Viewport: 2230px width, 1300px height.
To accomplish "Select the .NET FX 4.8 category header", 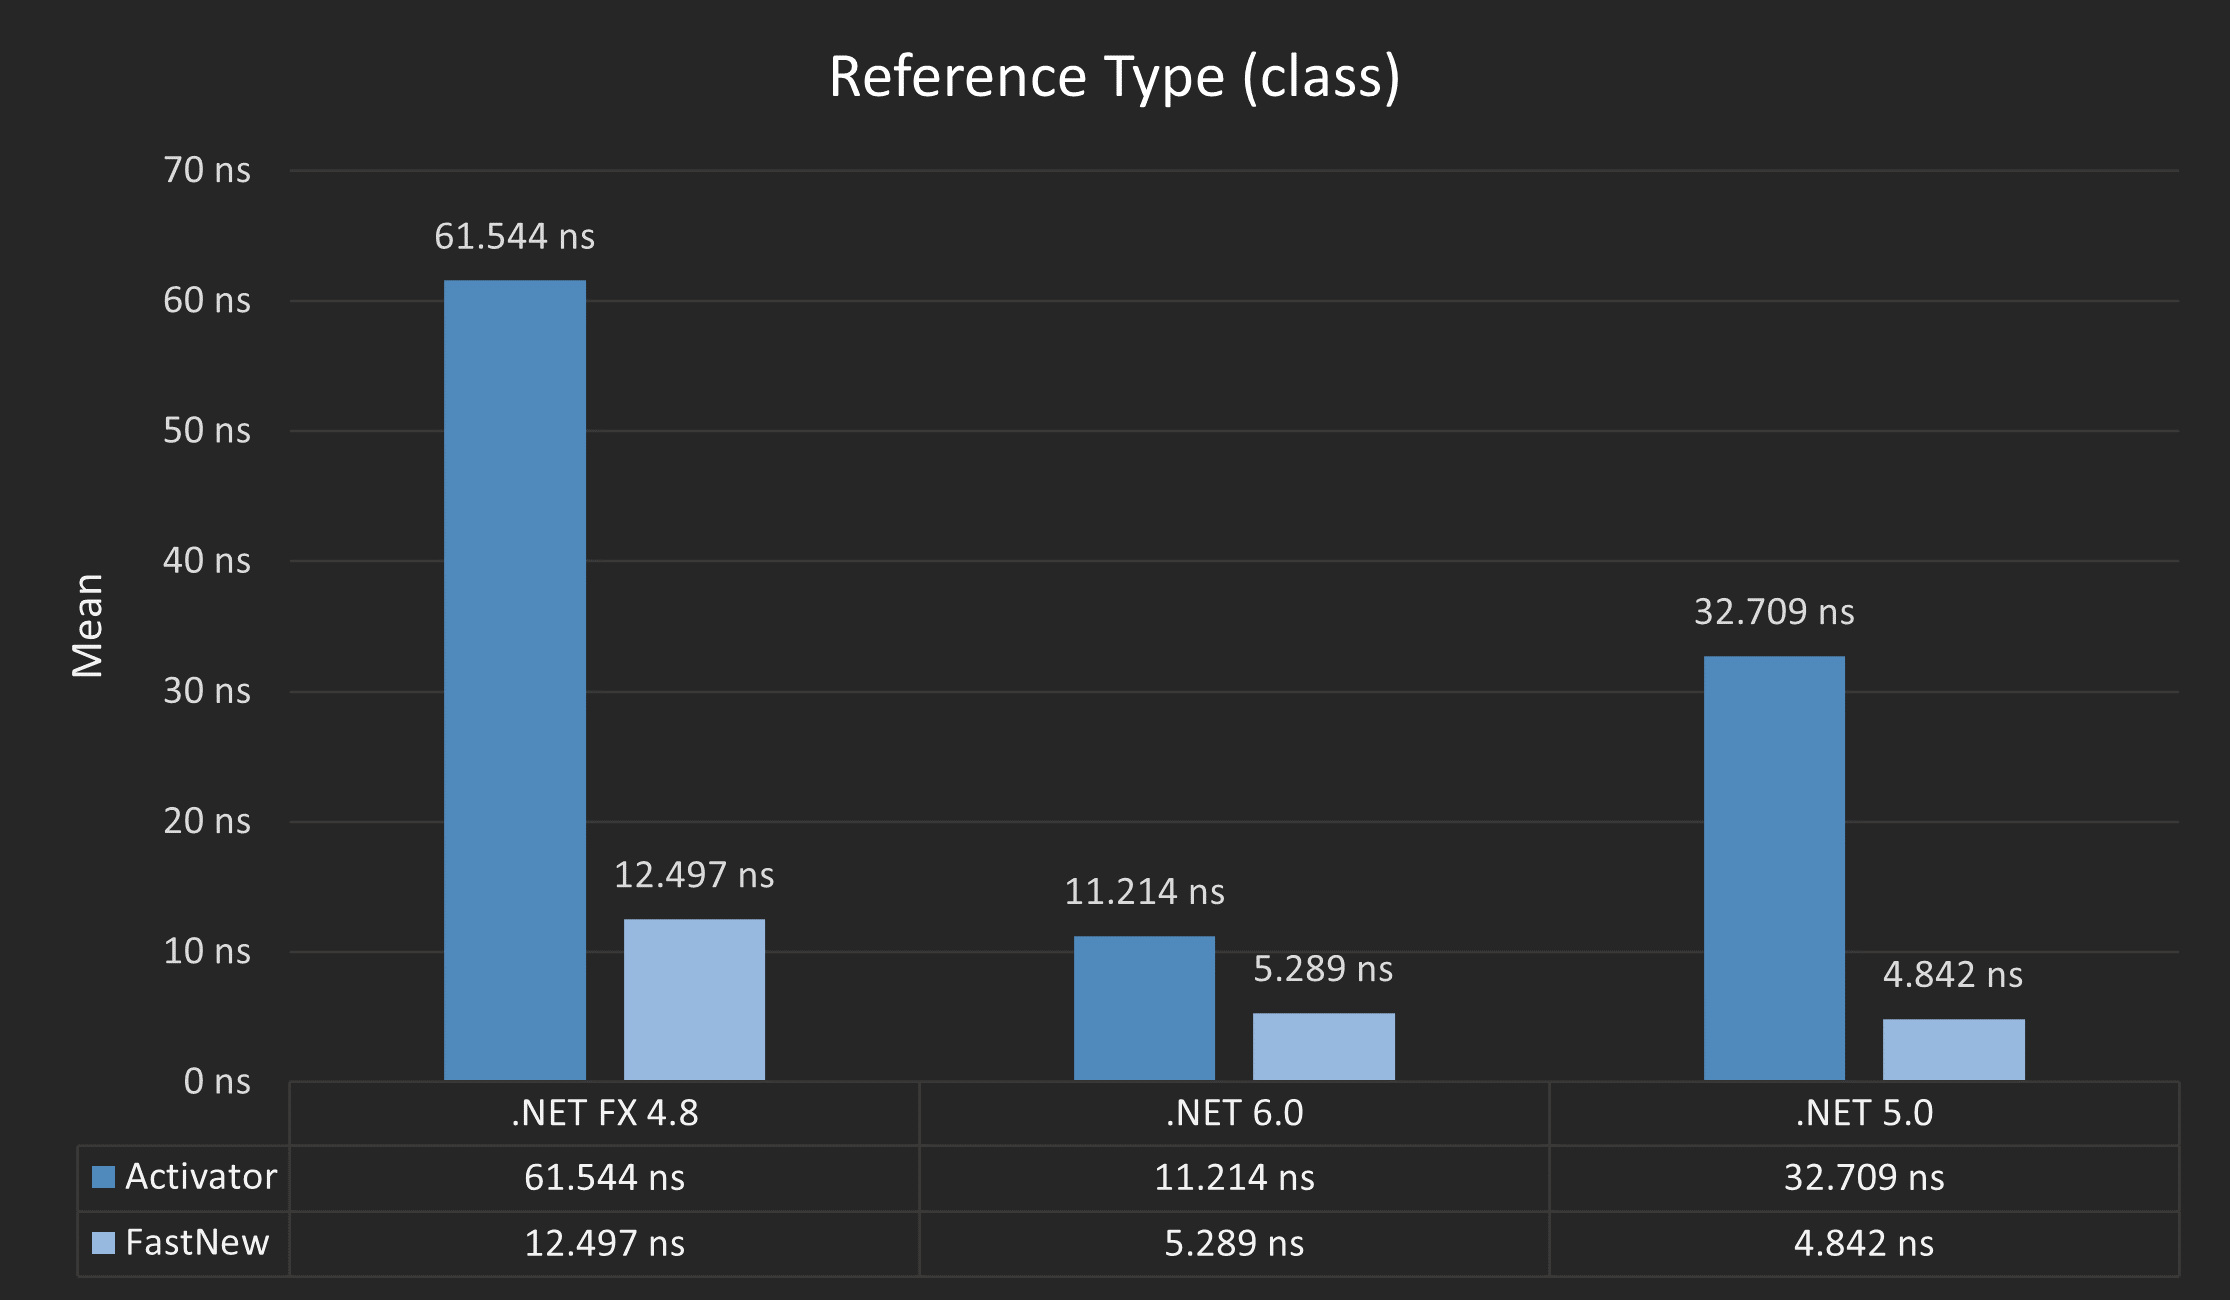I will 604,1113.
